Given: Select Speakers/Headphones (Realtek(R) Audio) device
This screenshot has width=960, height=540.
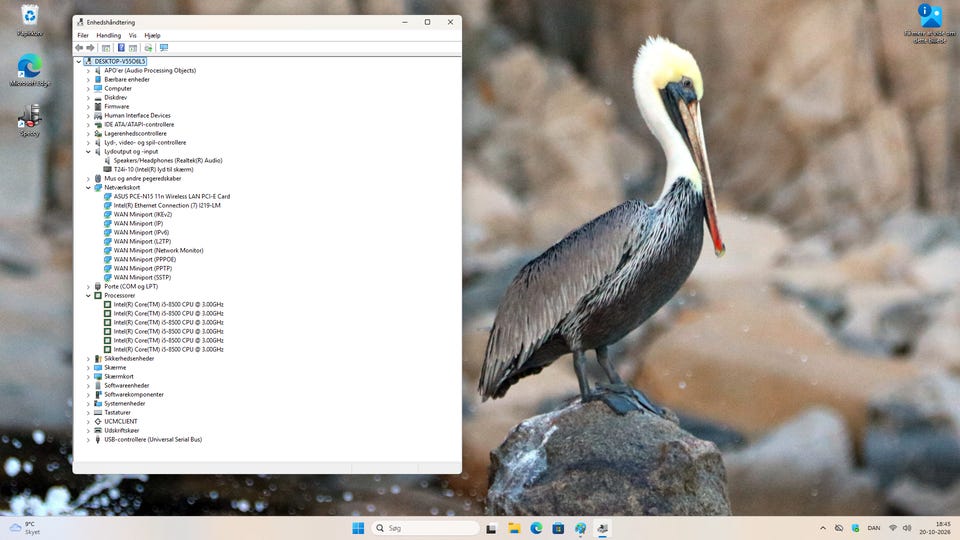Looking at the screenshot, I should click(168, 160).
